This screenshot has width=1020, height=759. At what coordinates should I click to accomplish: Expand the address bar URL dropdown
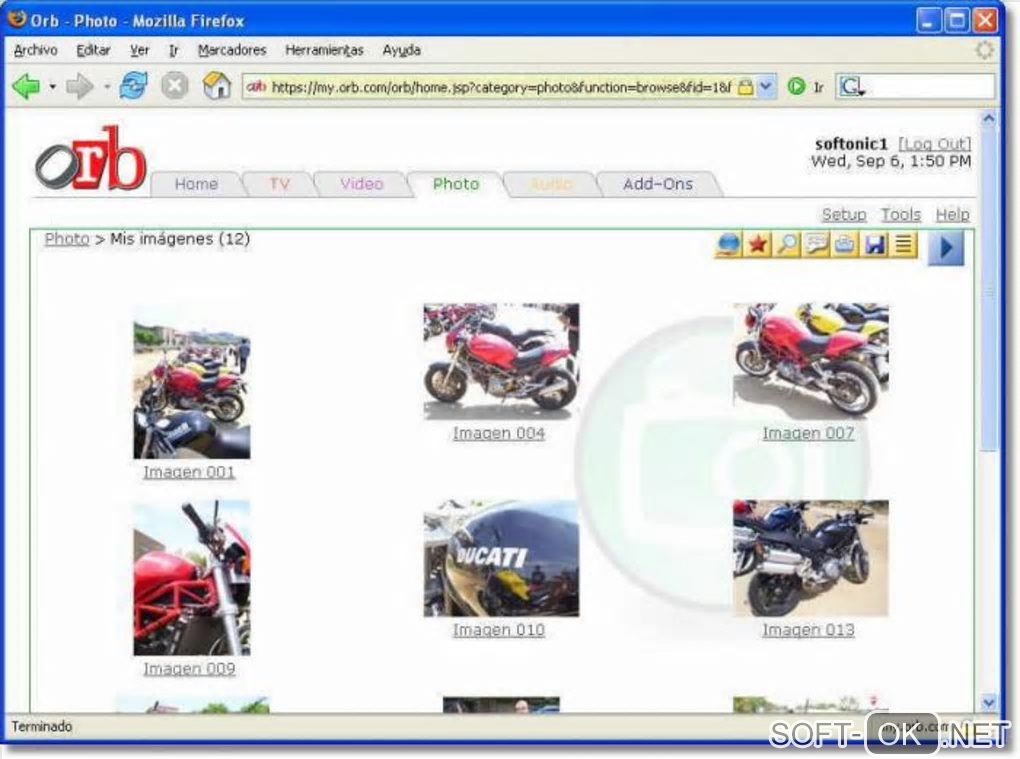[767, 87]
